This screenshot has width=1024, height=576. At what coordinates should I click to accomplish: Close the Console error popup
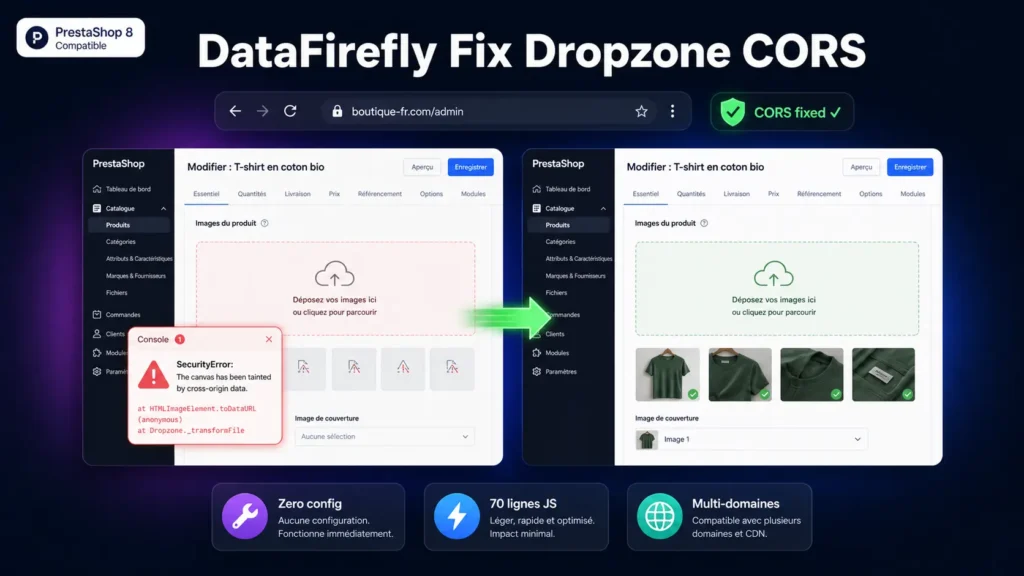coord(269,339)
